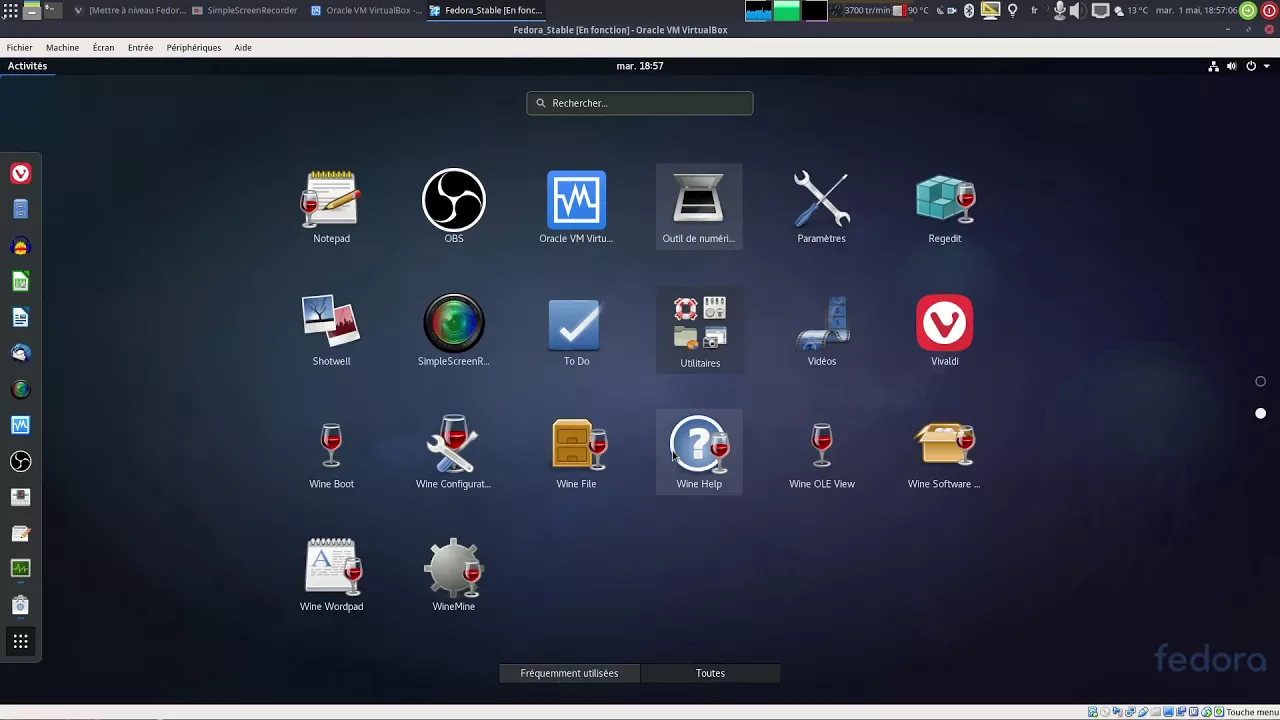Open the system monitor dock icon

click(20, 569)
